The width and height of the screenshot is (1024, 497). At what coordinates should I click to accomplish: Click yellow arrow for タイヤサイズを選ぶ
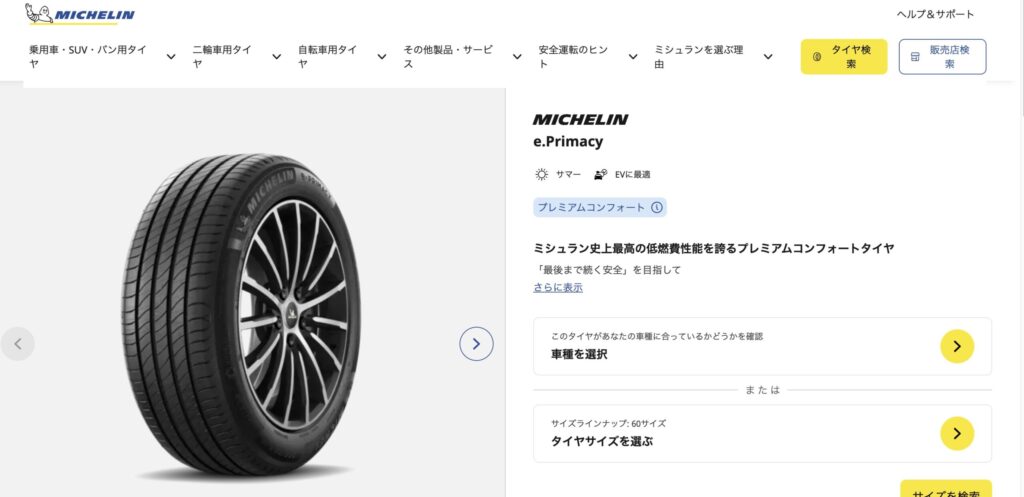[957, 433]
